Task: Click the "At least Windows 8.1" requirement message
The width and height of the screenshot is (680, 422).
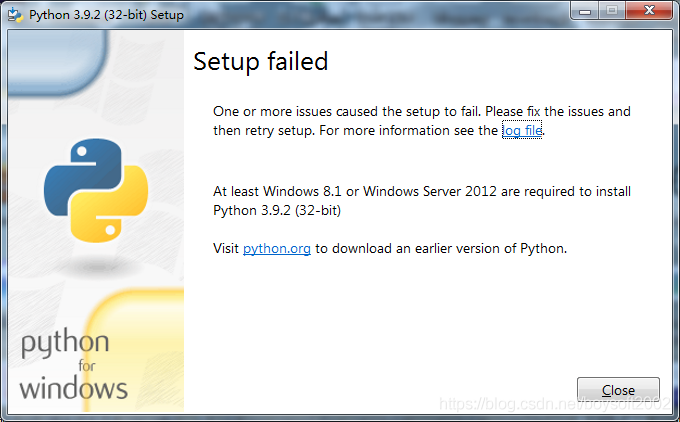Action: [x=421, y=191]
